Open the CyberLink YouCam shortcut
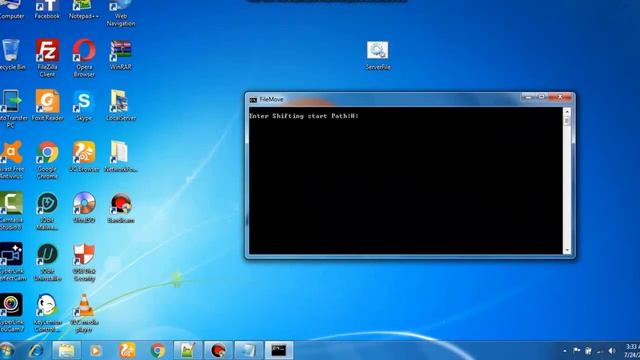 [11, 313]
